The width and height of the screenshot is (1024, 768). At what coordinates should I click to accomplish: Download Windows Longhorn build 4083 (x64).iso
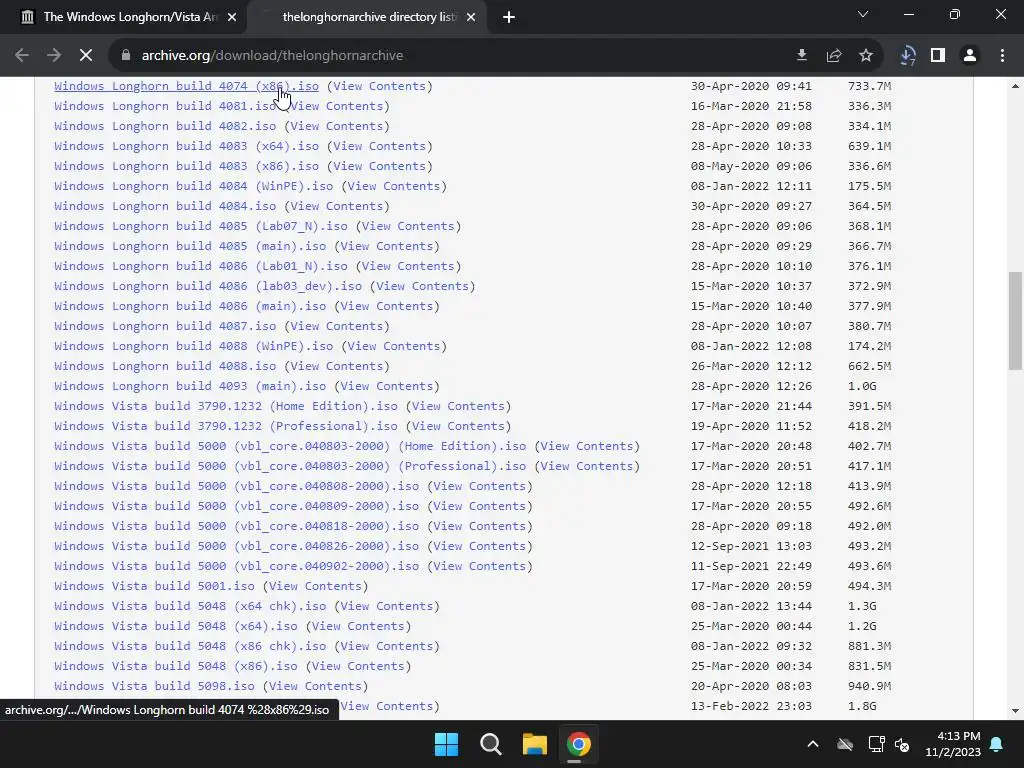pos(186,146)
